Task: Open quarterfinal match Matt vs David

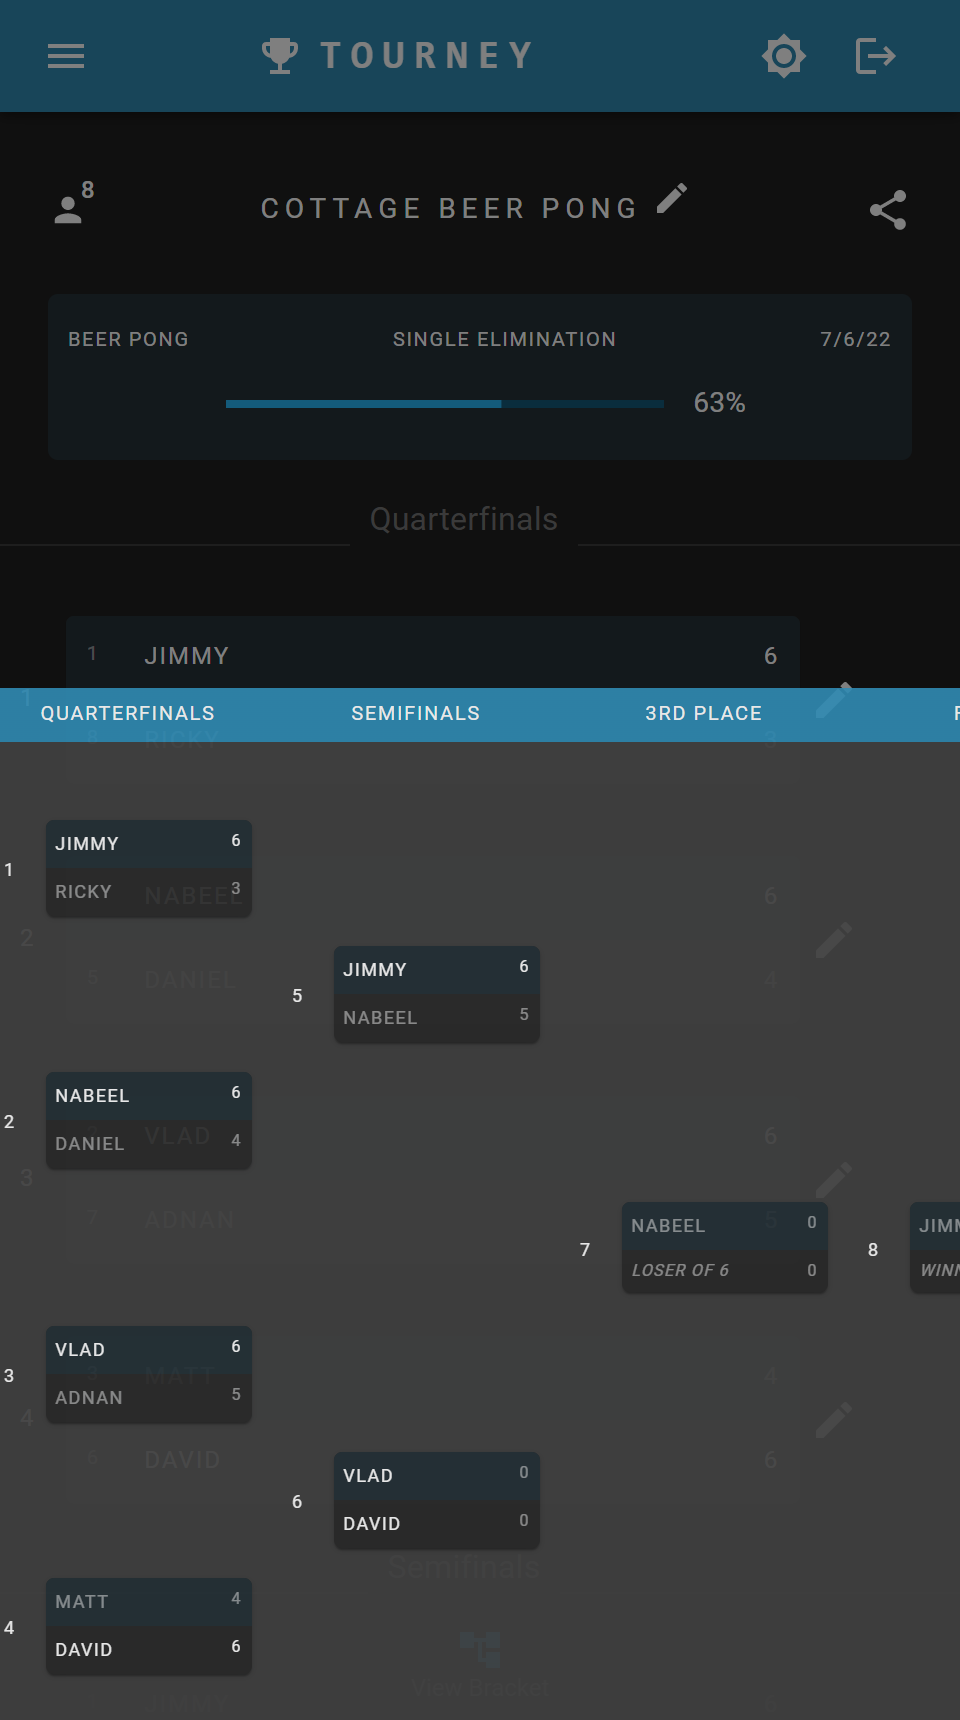Action: click(149, 1626)
